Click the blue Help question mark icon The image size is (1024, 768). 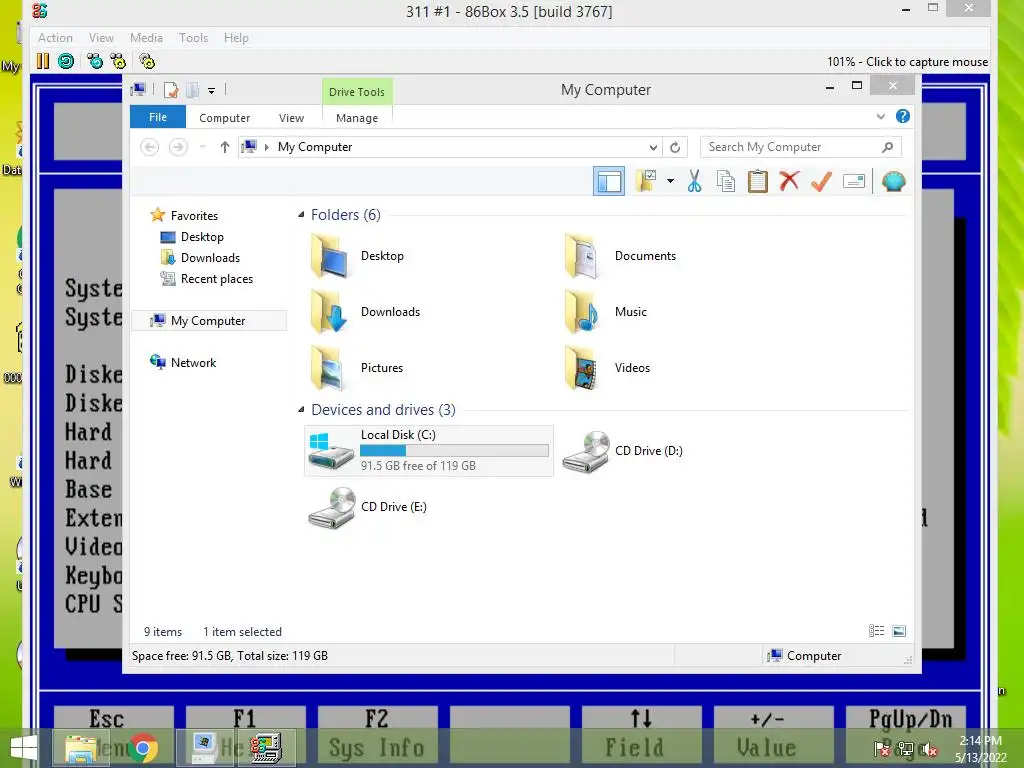click(x=903, y=116)
